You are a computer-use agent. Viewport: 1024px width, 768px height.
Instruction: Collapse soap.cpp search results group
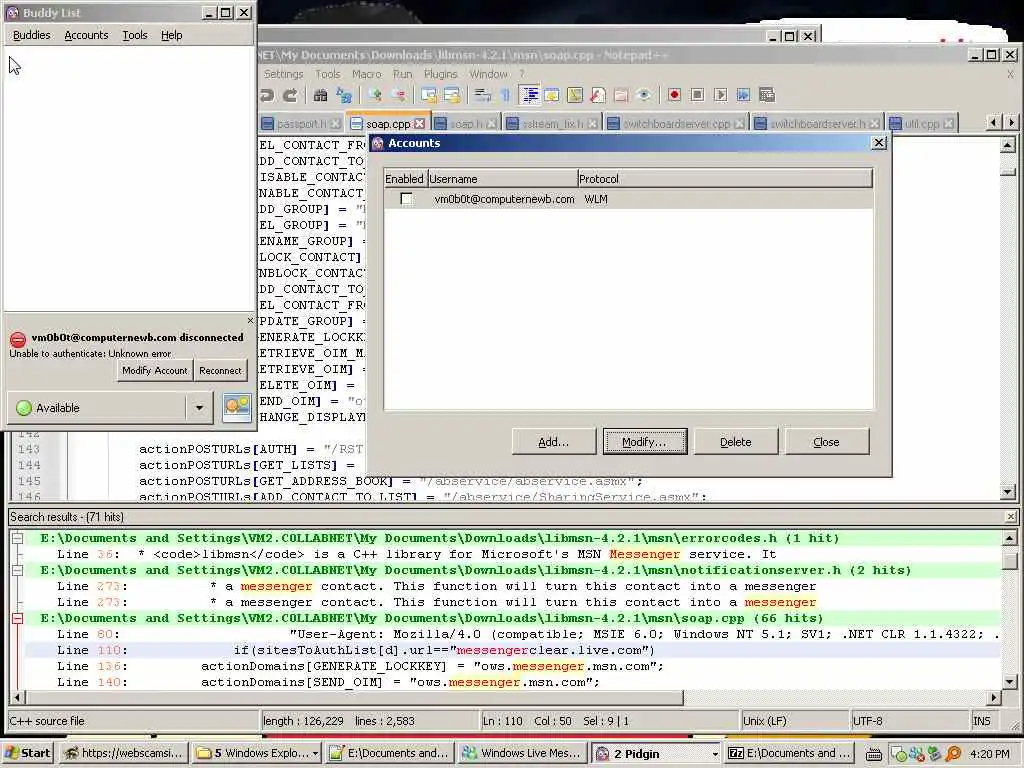pos(18,618)
